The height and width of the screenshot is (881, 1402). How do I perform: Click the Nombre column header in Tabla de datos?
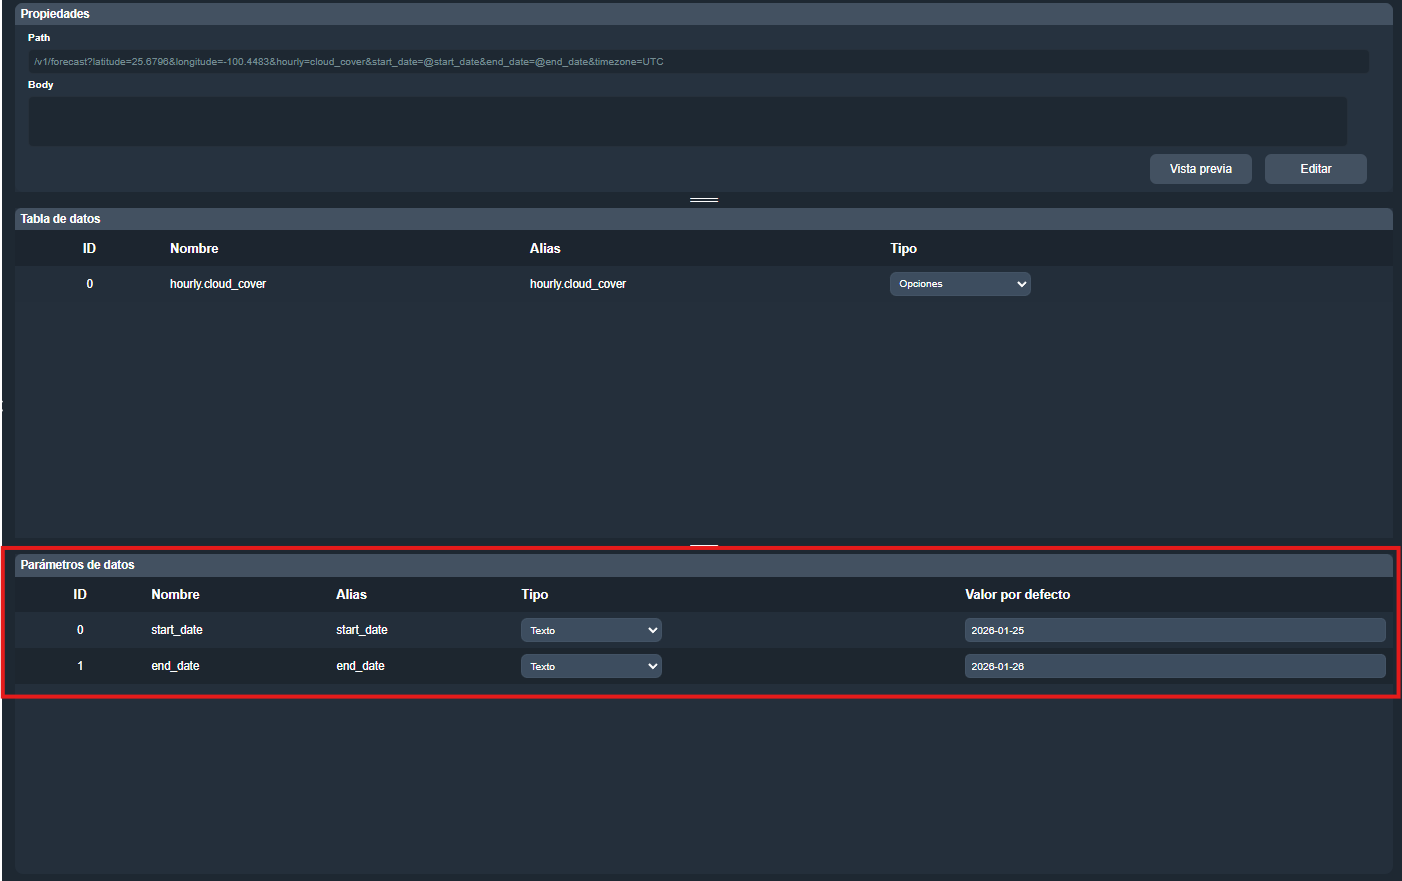click(194, 249)
